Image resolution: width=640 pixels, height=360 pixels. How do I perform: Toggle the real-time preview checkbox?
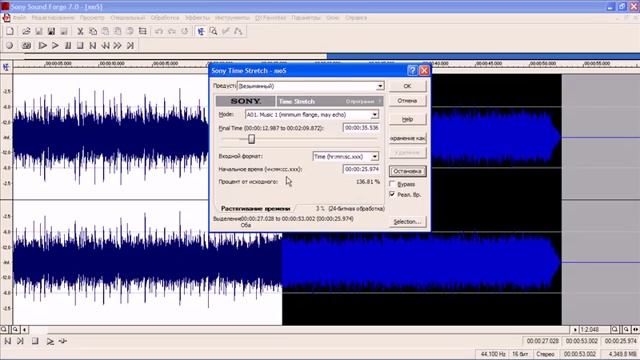click(392, 194)
